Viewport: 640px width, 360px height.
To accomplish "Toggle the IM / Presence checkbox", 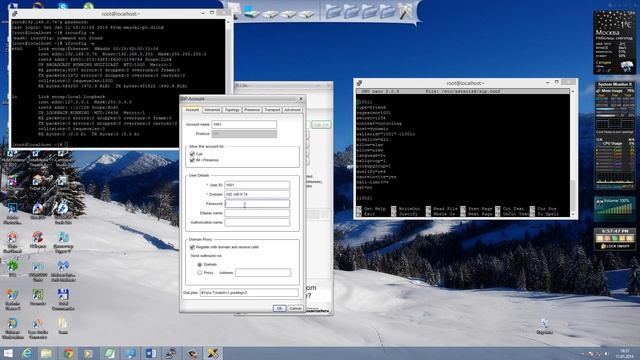I will click(x=192, y=160).
